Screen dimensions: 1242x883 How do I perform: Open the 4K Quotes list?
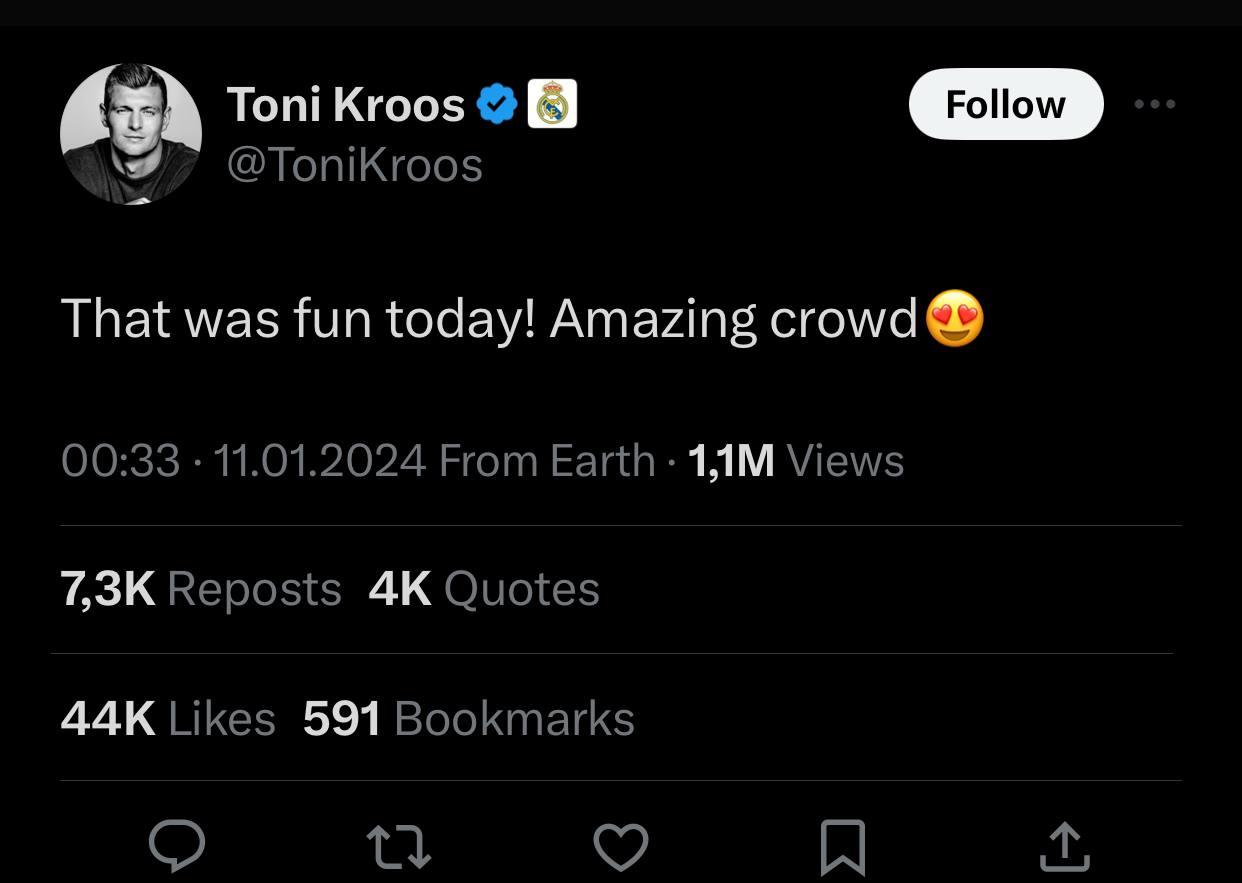(x=484, y=589)
